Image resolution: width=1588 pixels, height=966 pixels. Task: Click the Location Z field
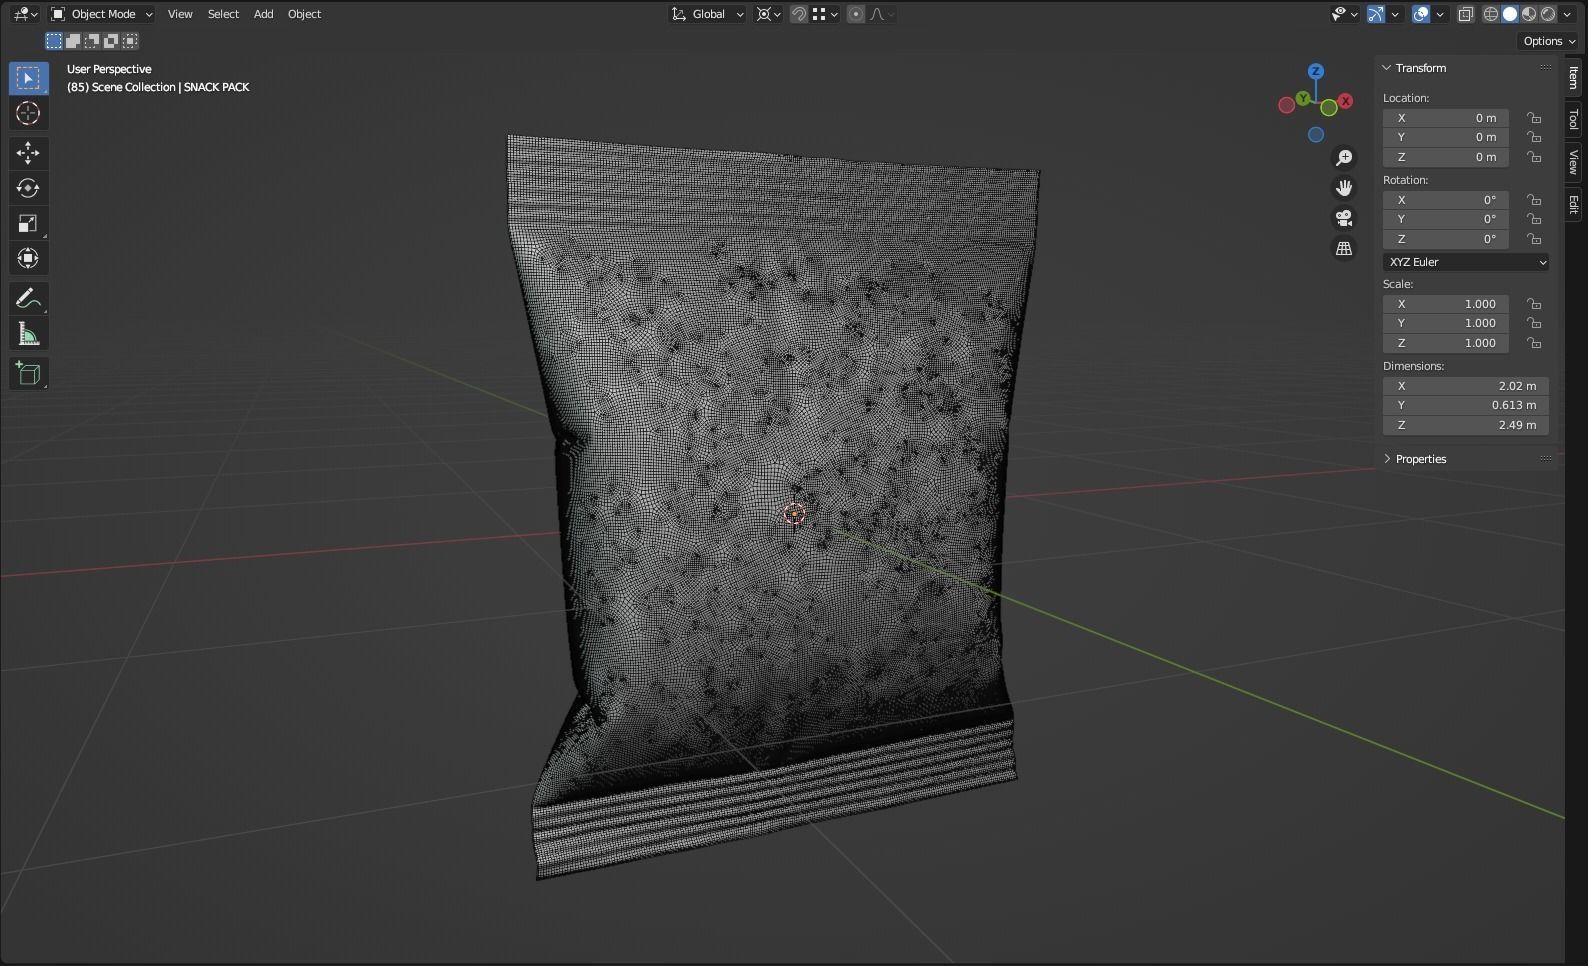tap(1445, 157)
